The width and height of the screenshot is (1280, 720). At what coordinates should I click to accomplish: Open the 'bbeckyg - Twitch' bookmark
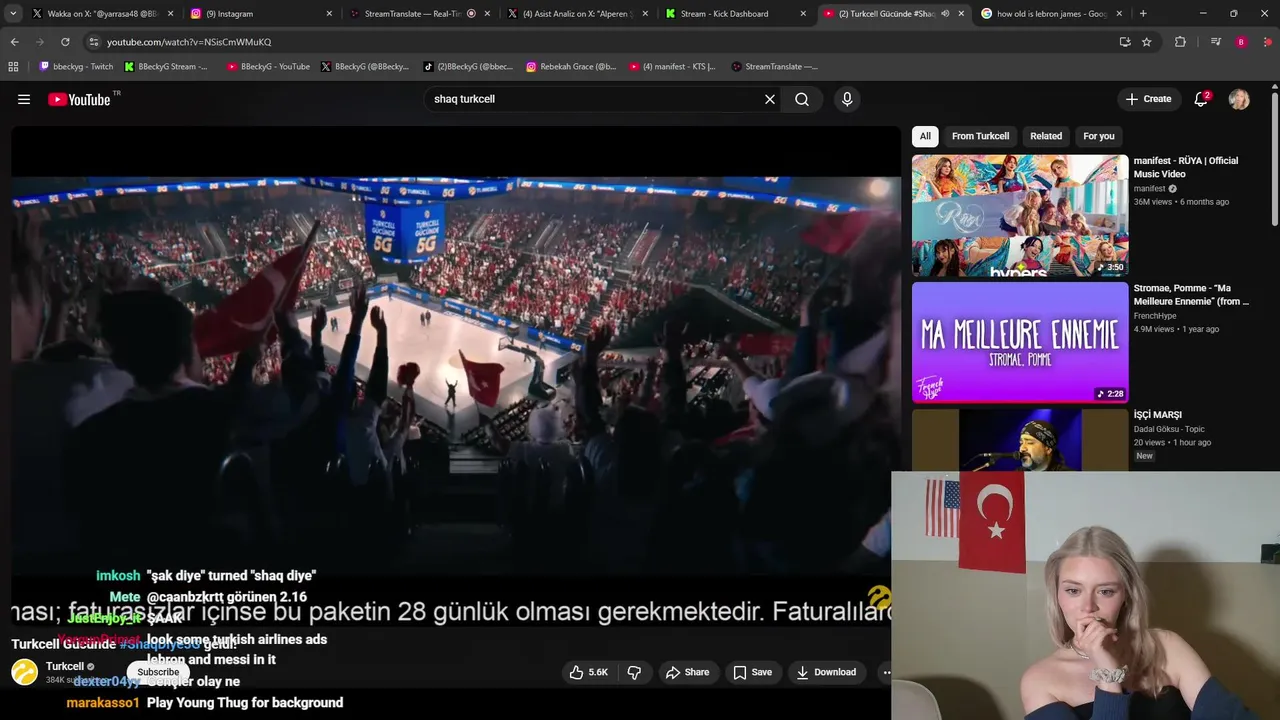[x=77, y=67]
